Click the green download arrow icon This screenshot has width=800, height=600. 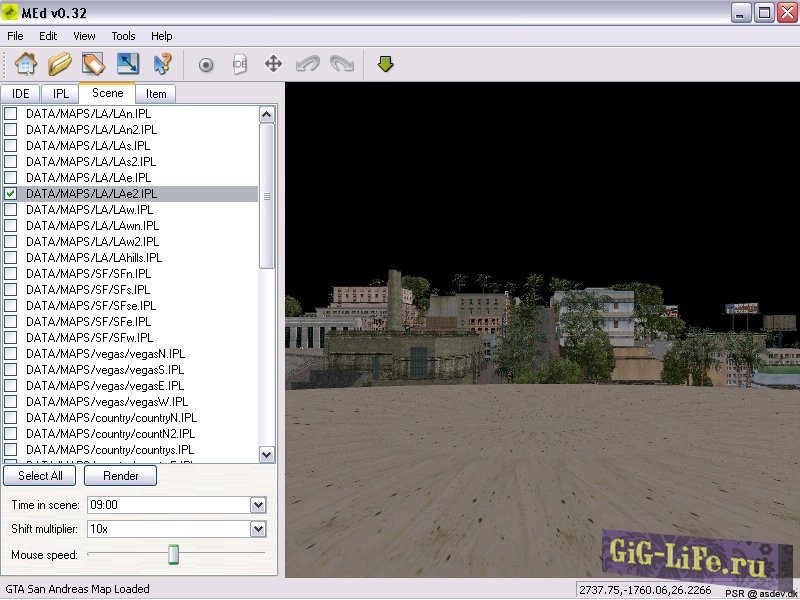tap(385, 63)
